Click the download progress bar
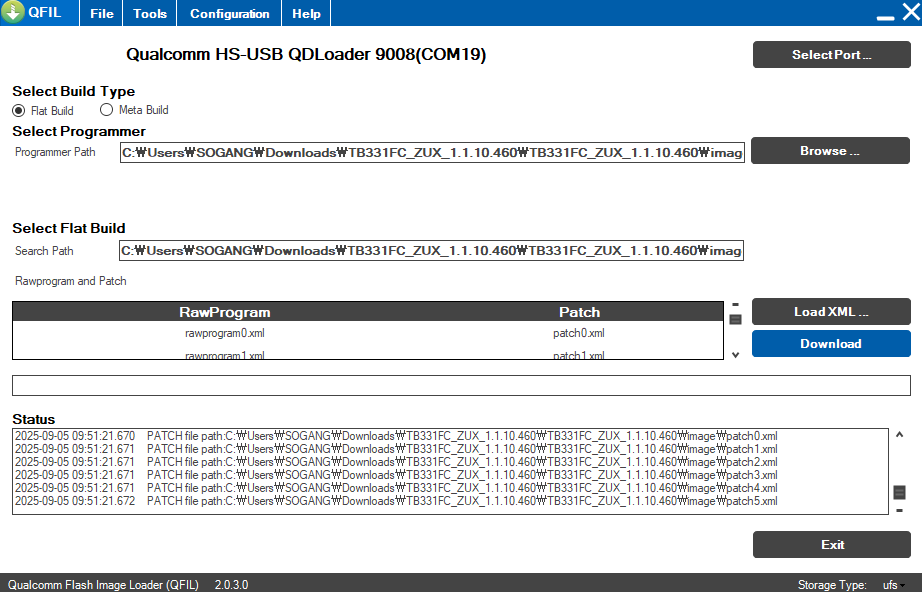922x592 pixels. 461,385
